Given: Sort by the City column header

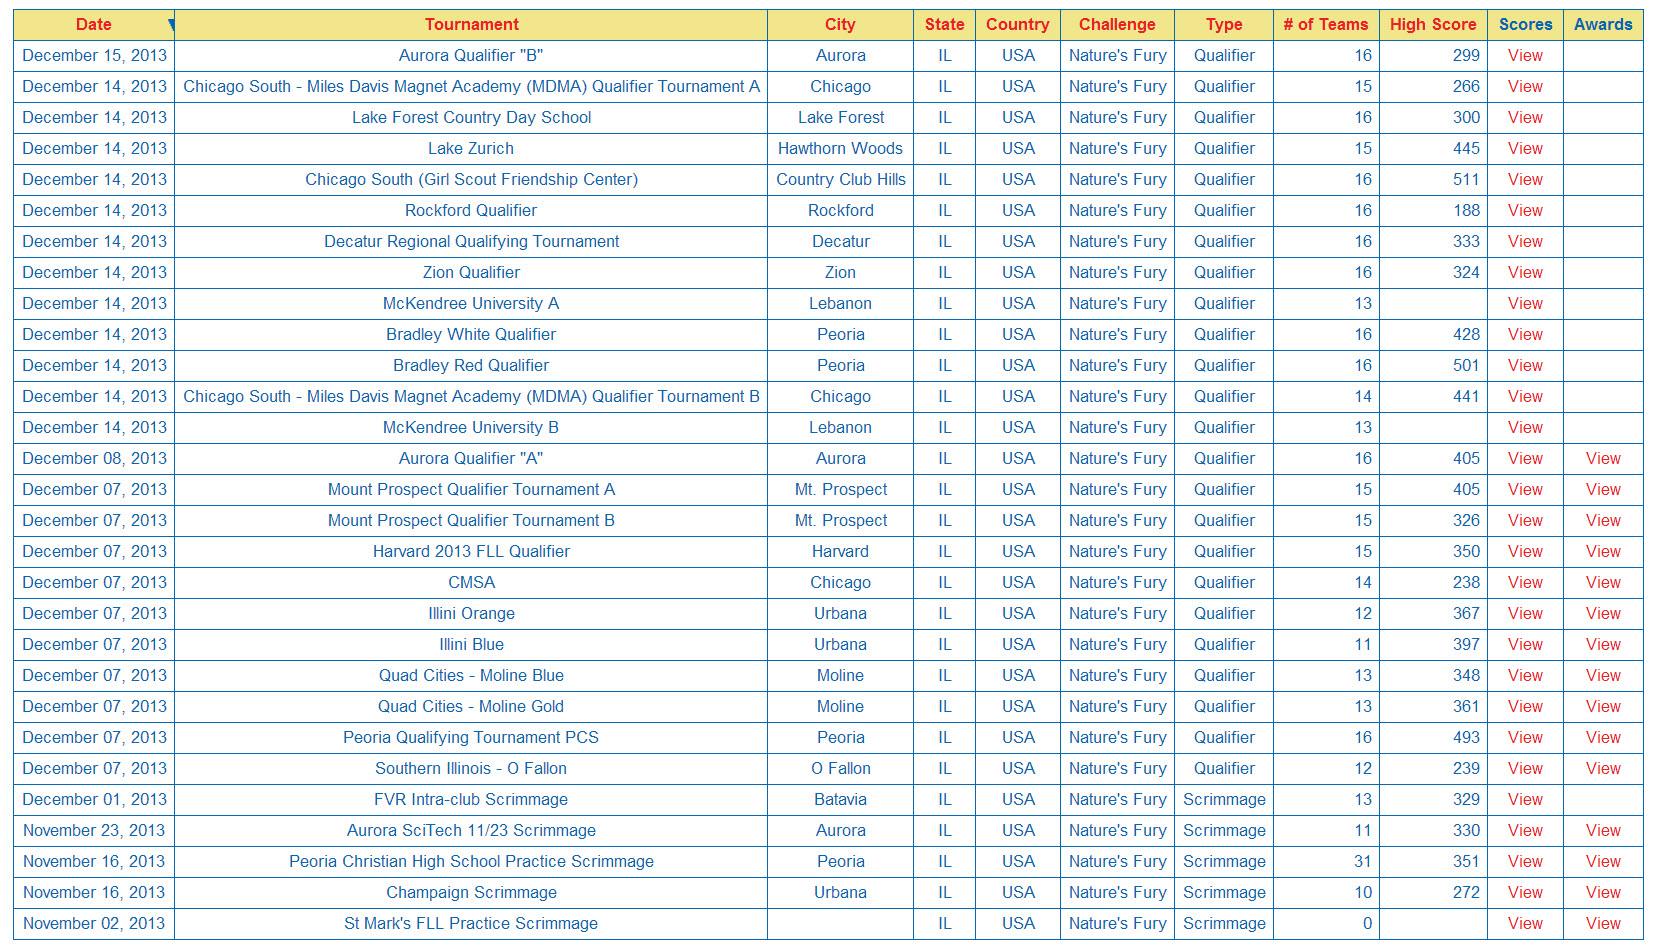Looking at the screenshot, I should (x=840, y=25).
